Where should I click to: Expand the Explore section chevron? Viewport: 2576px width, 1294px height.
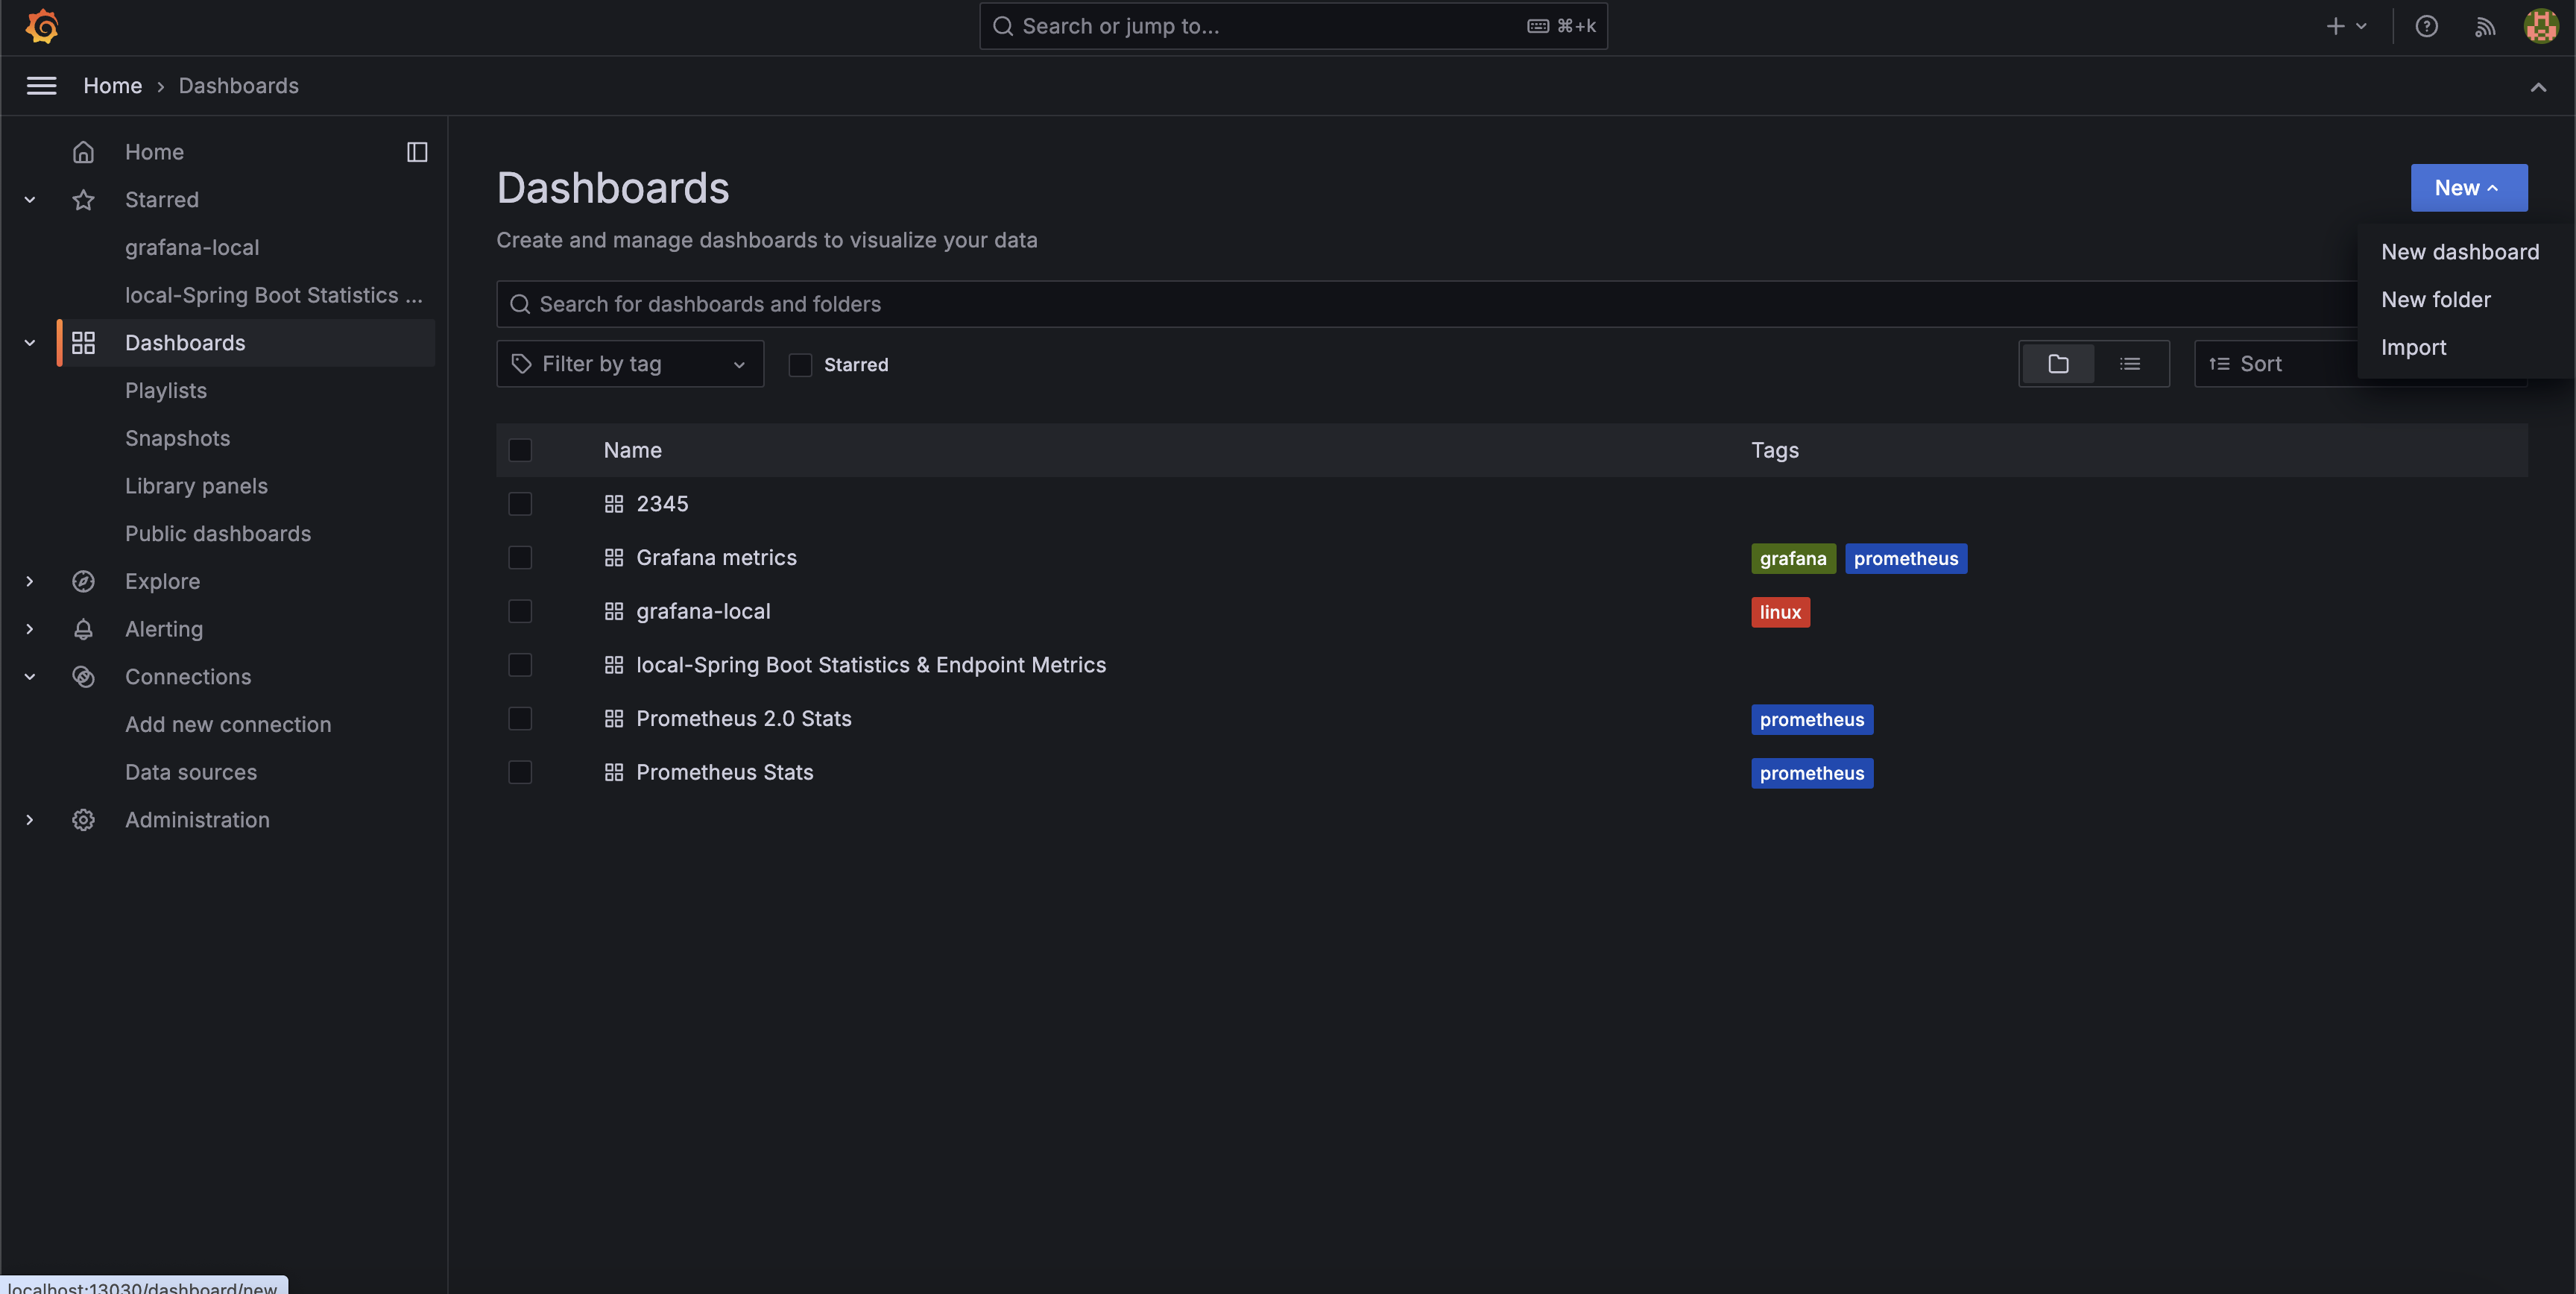tap(30, 581)
